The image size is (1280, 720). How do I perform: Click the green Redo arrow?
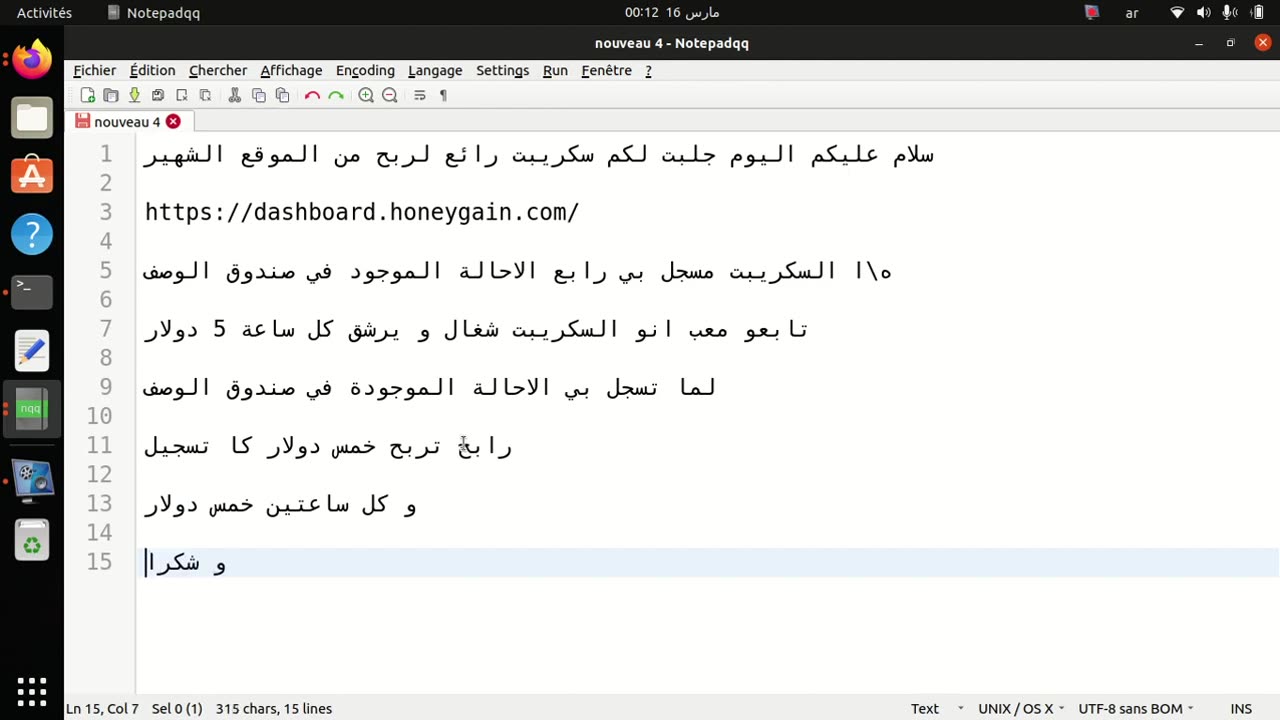(336, 95)
